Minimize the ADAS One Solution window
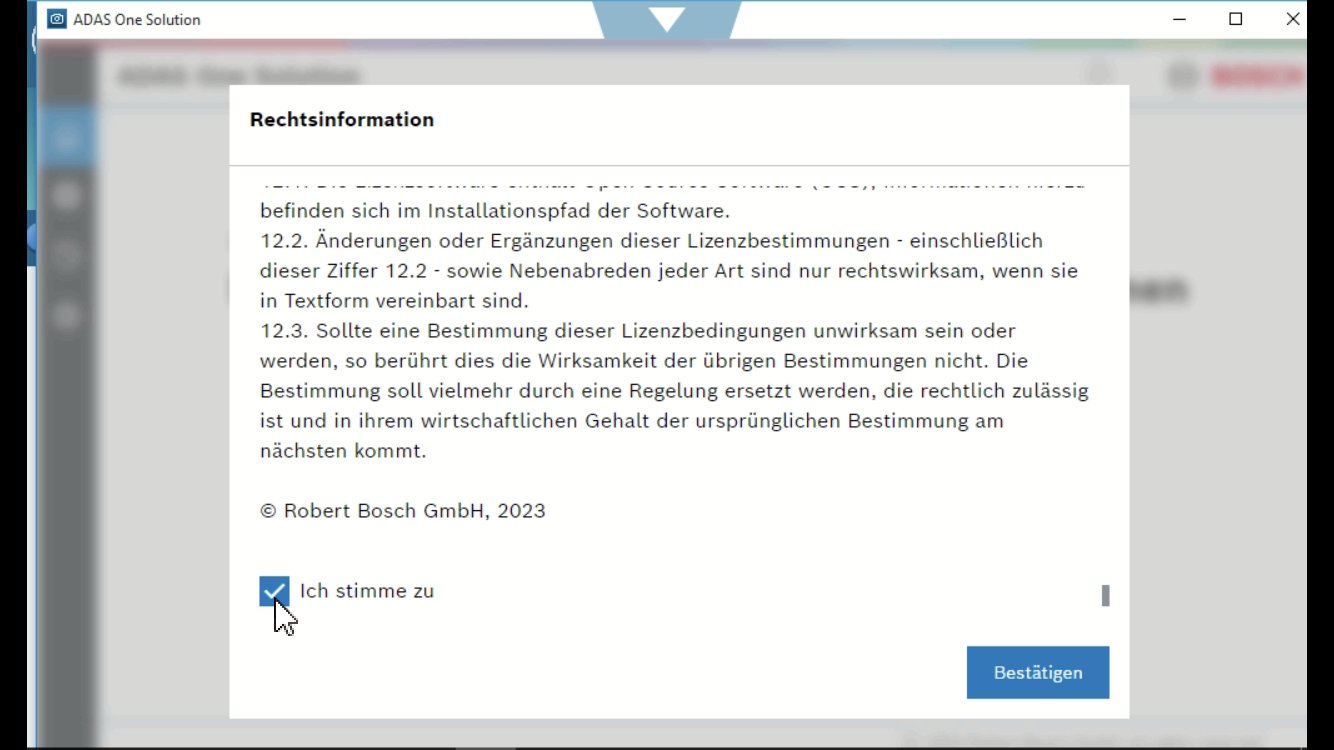Screen dimensions: 1334x750 pos(1180,19)
